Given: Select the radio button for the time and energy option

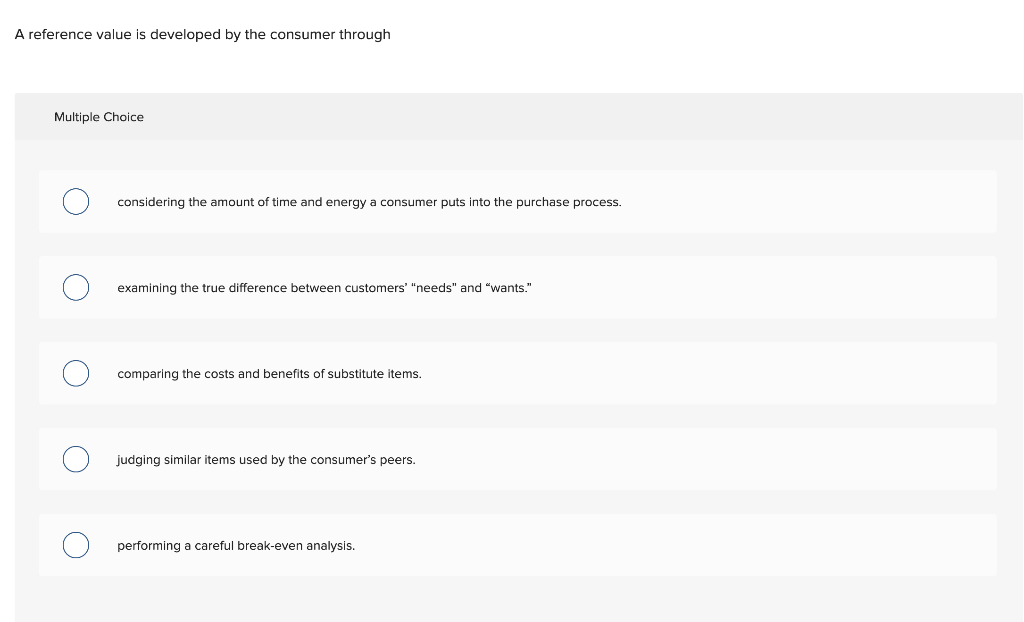Looking at the screenshot, I should 76,201.
